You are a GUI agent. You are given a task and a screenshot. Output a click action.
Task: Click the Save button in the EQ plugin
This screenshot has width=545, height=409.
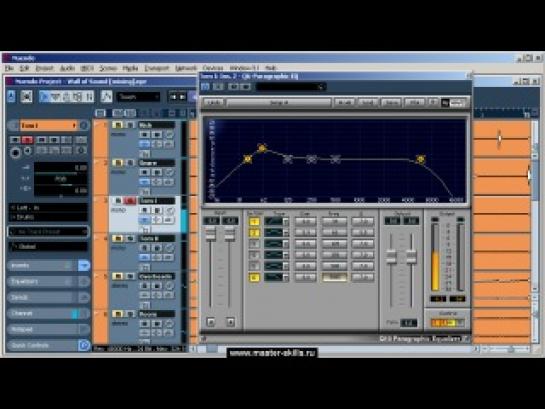pyautogui.click(x=391, y=103)
